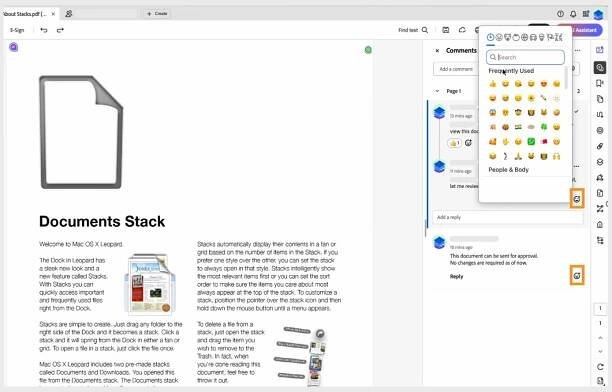Screen dimensions: 612x392
Task: Pick the green phone emoji
Action: pos(531,141)
